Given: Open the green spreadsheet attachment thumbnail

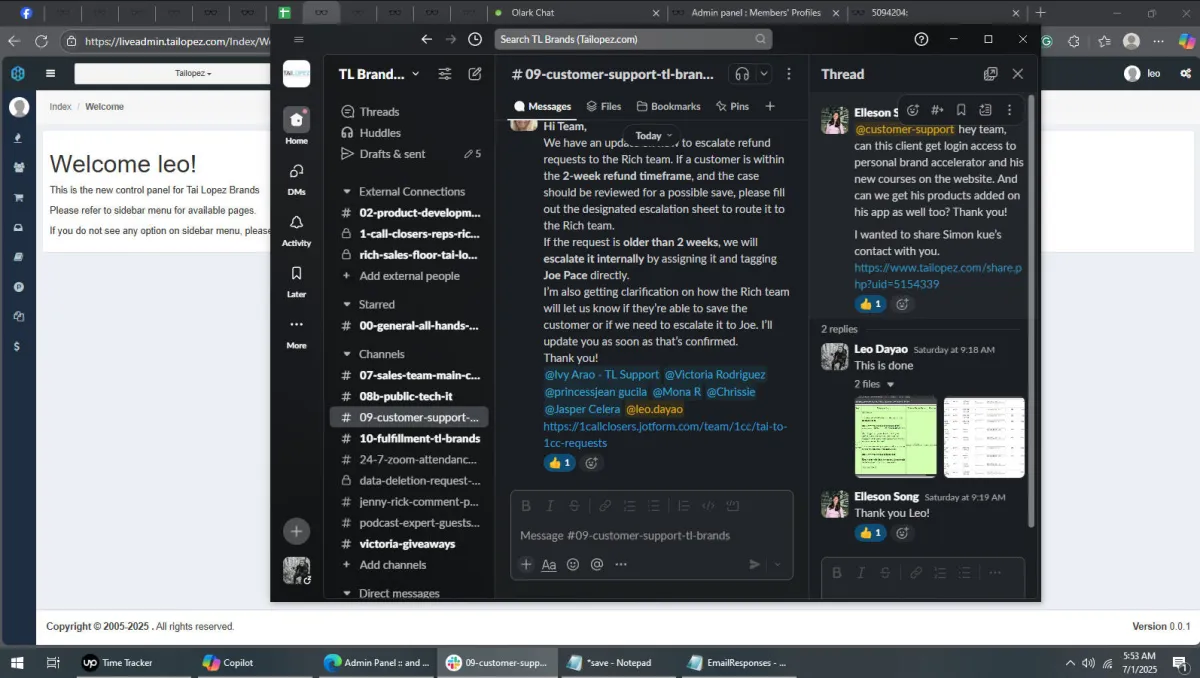Looking at the screenshot, I should coord(896,437).
